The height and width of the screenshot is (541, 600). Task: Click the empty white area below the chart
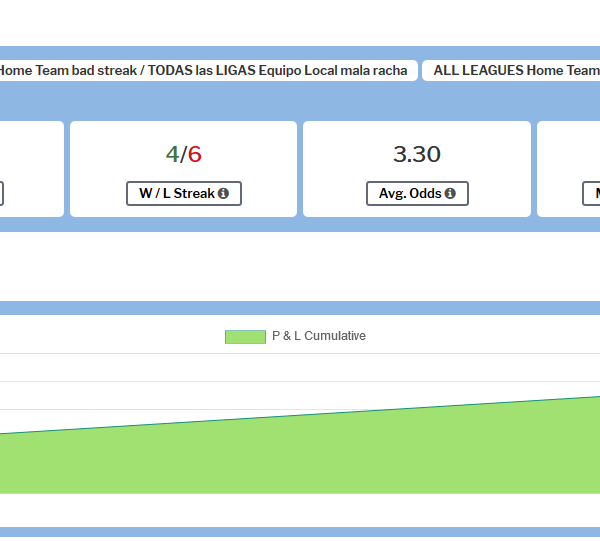(300, 510)
